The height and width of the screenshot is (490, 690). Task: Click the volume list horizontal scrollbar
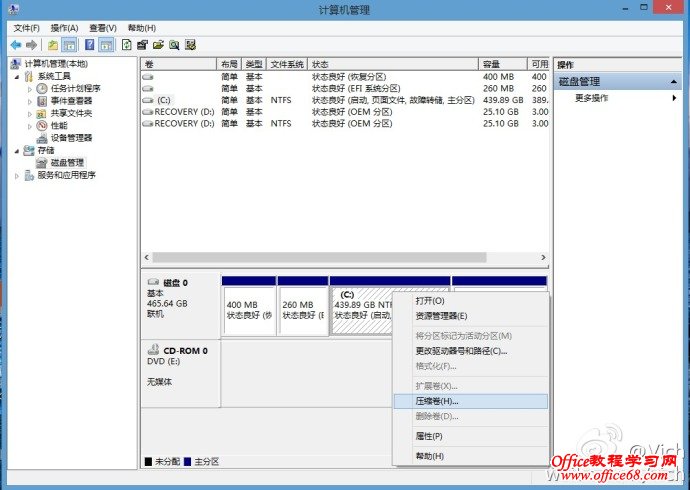340,257
